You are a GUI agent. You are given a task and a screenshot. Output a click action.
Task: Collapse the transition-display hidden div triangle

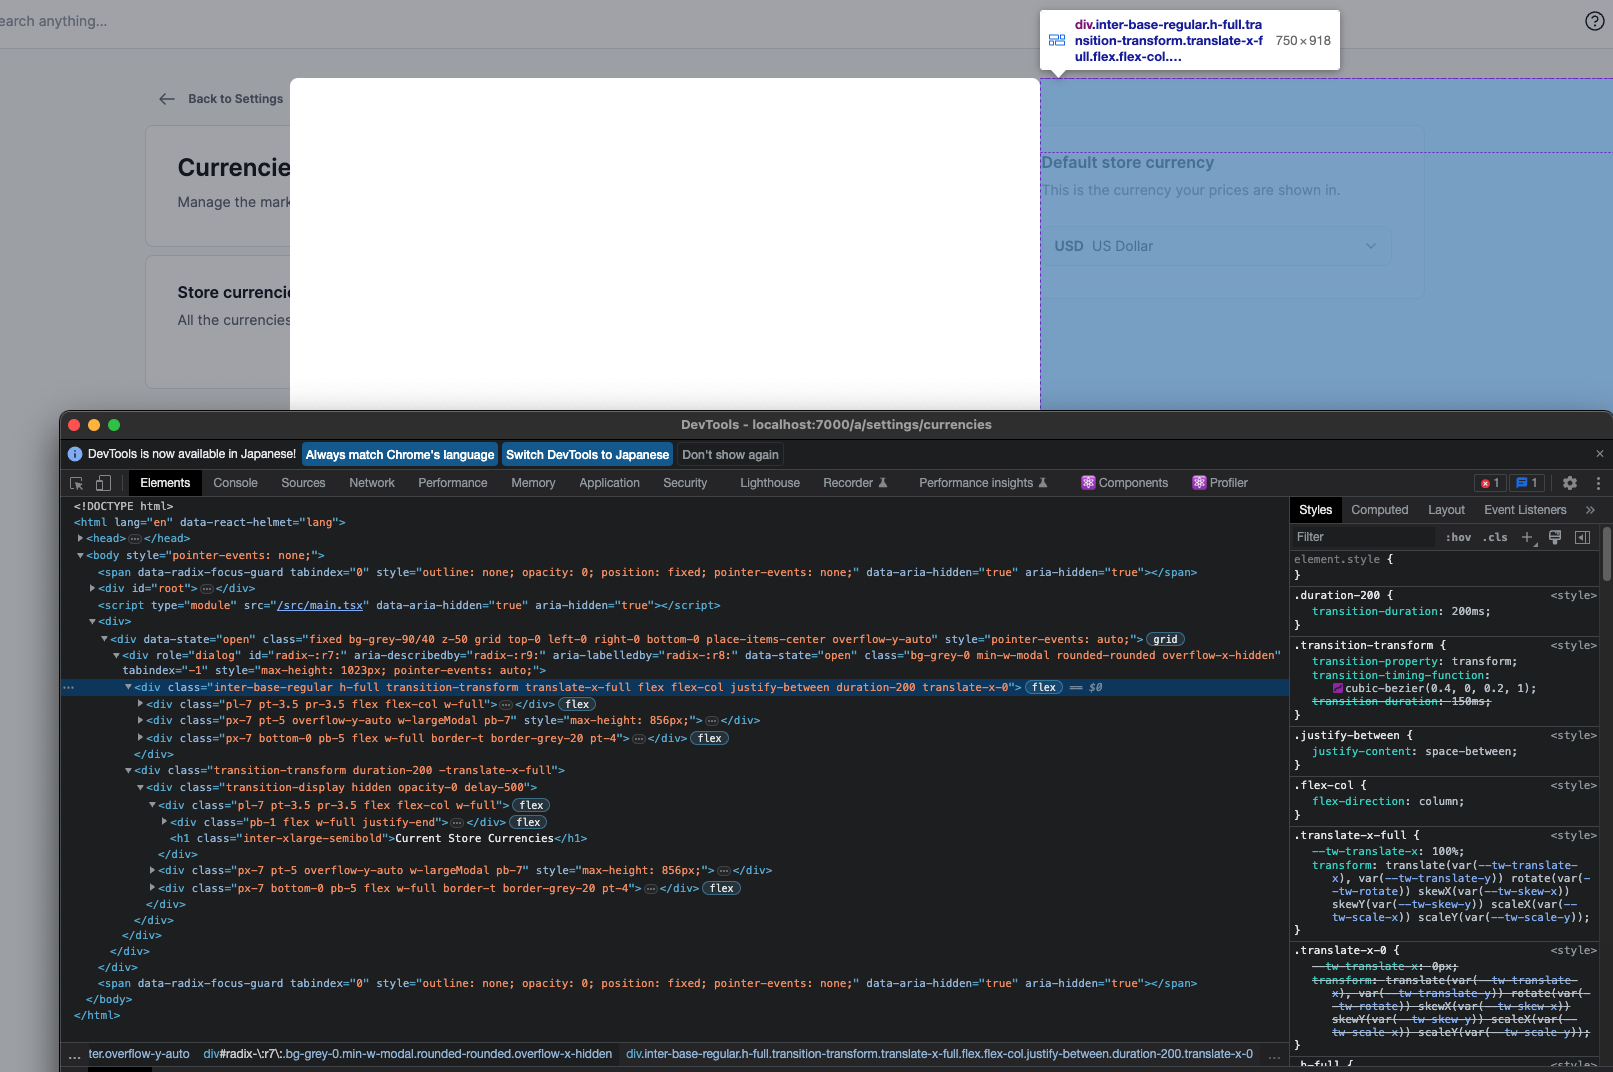[x=140, y=788]
